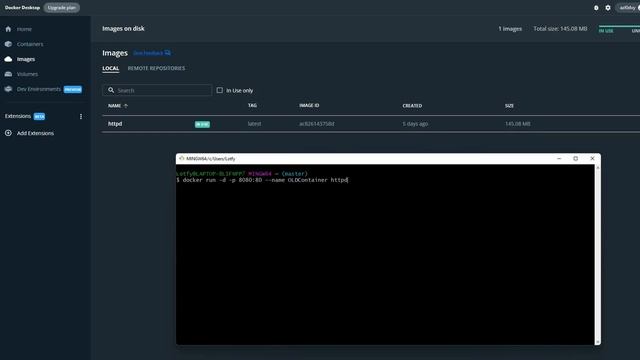Sort by Created column header
The width and height of the screenshot is (640, 360).
point(412,106)
